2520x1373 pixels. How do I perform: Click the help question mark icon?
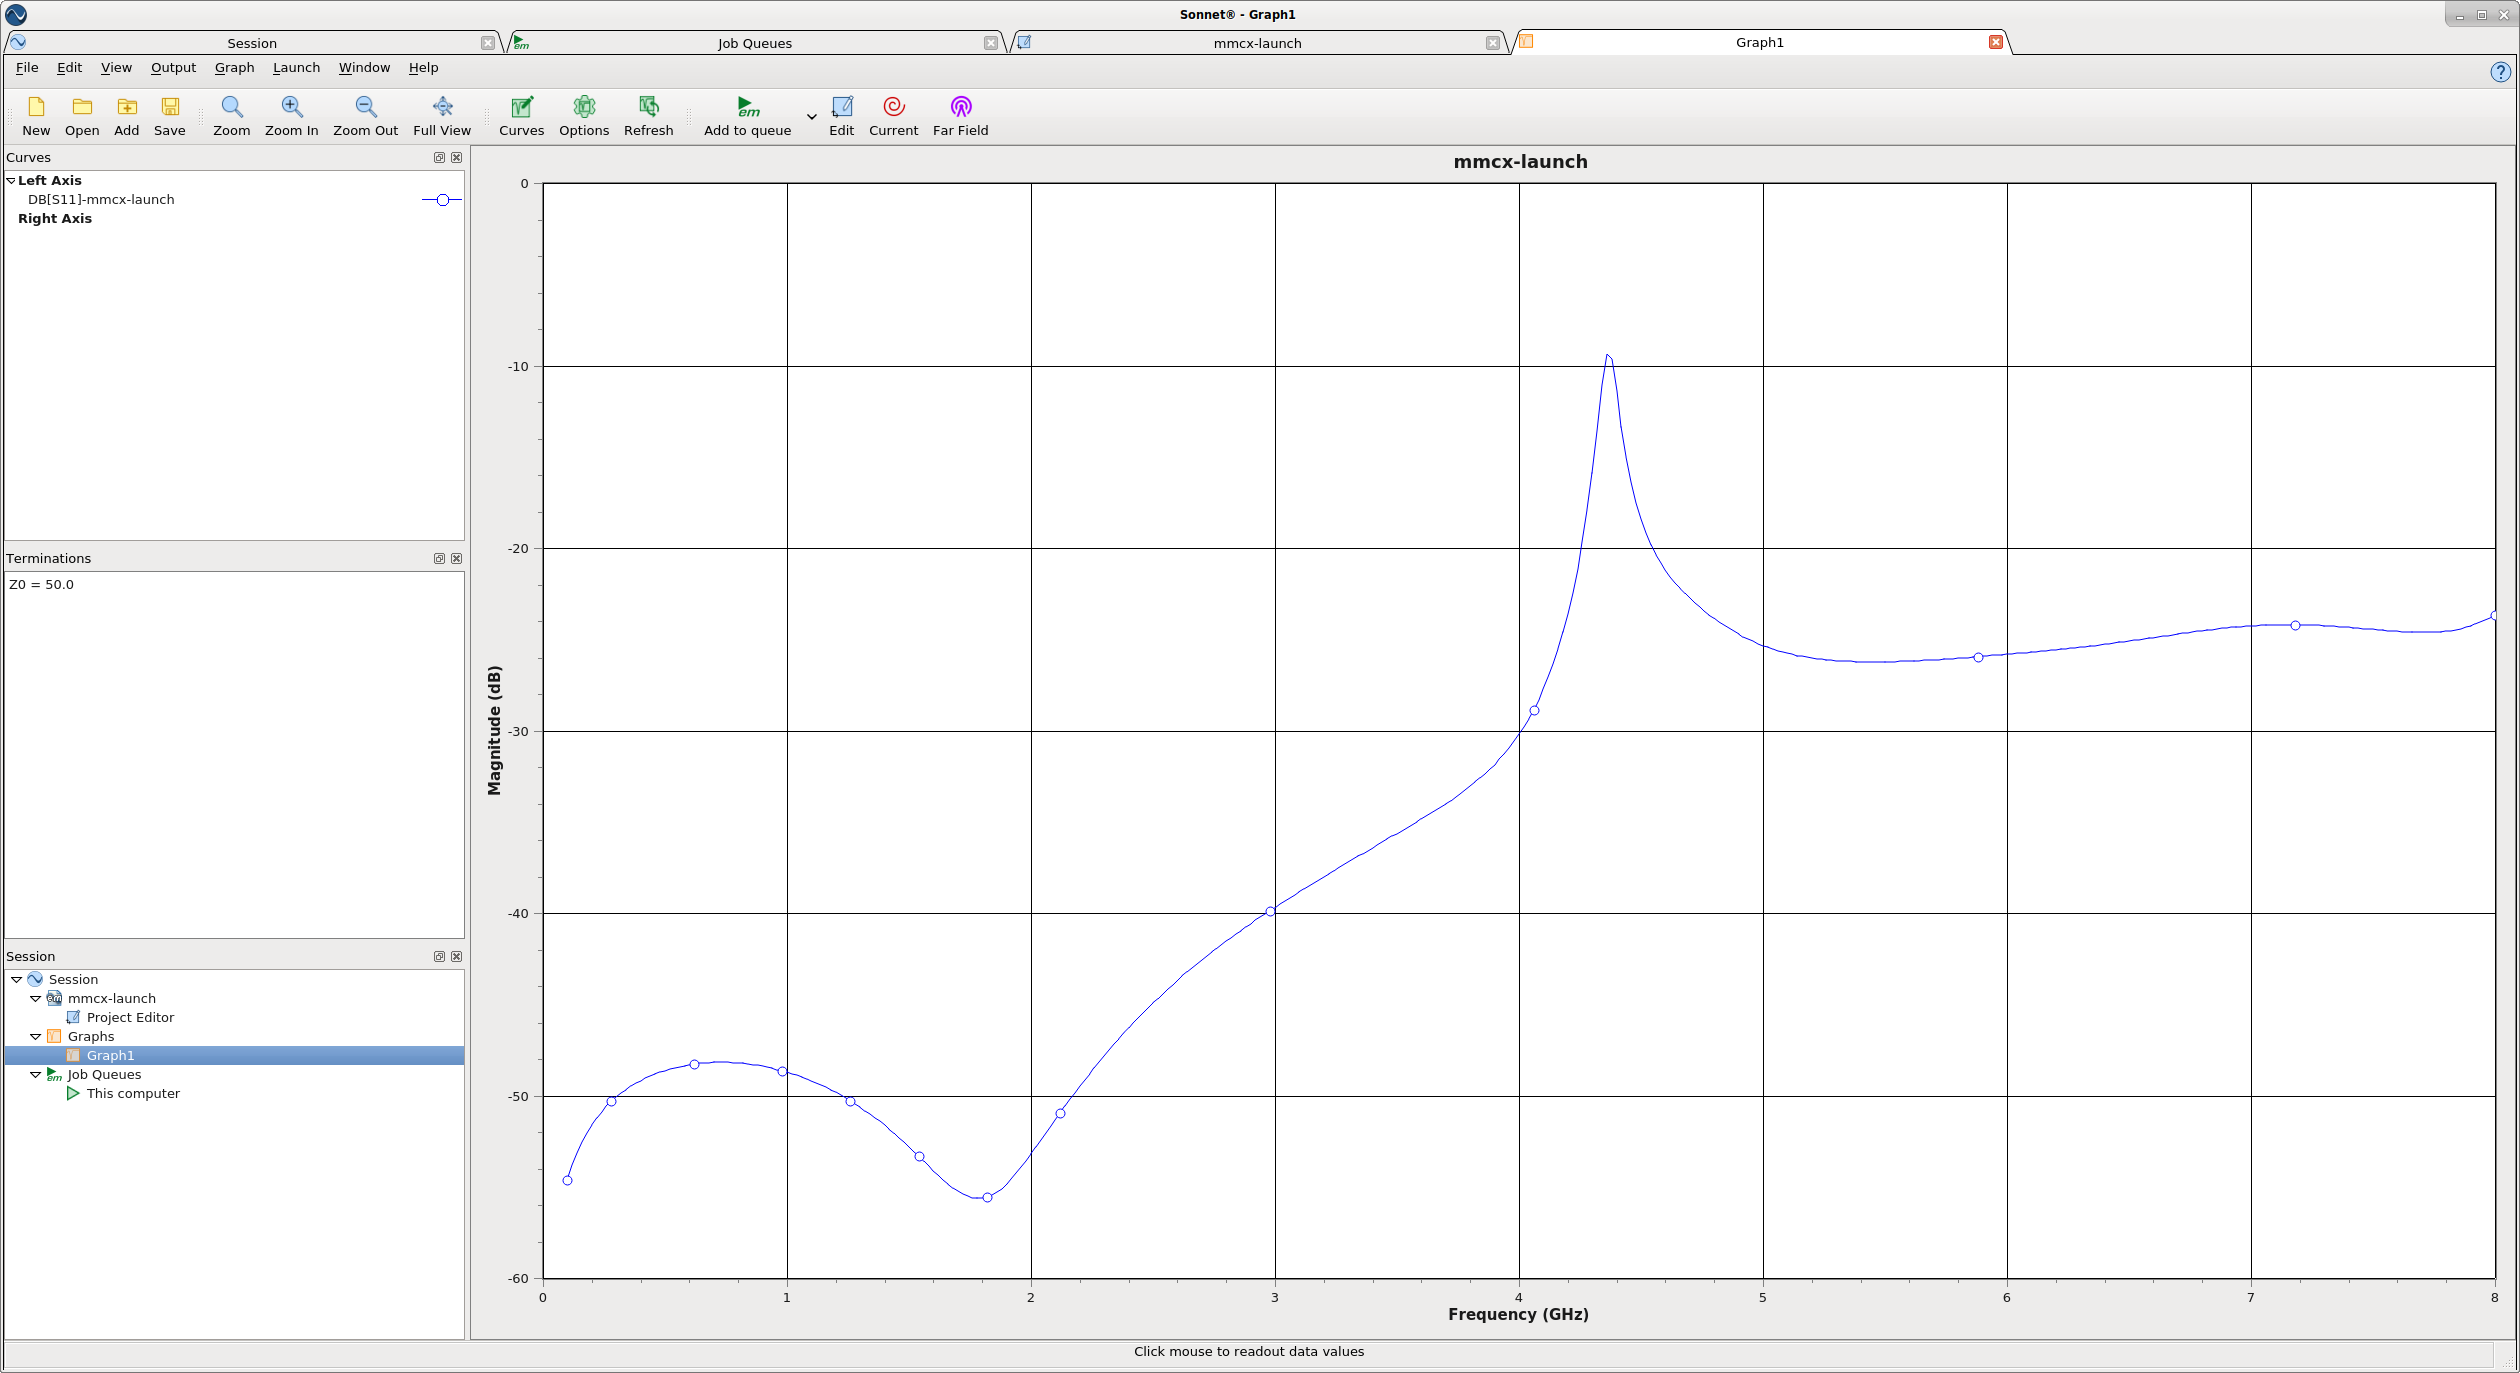point(2500,72)
